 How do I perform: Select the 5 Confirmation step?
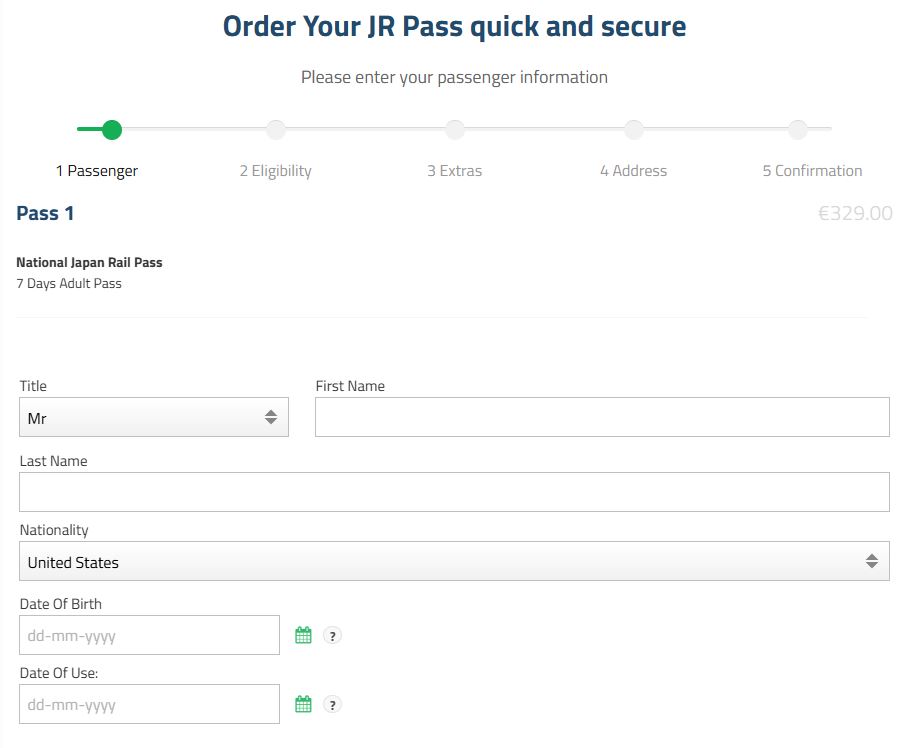(x=813, y=171)
